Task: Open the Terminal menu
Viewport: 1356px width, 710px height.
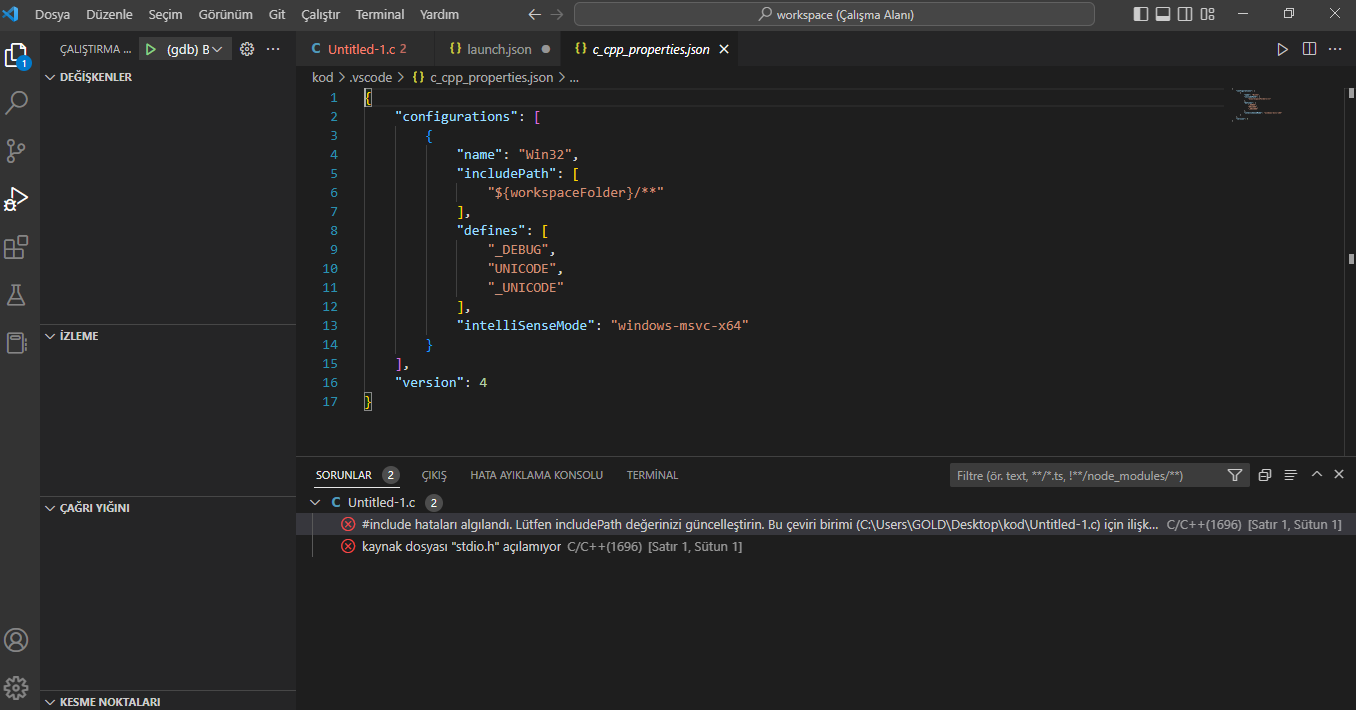Action: click(380, 15)
